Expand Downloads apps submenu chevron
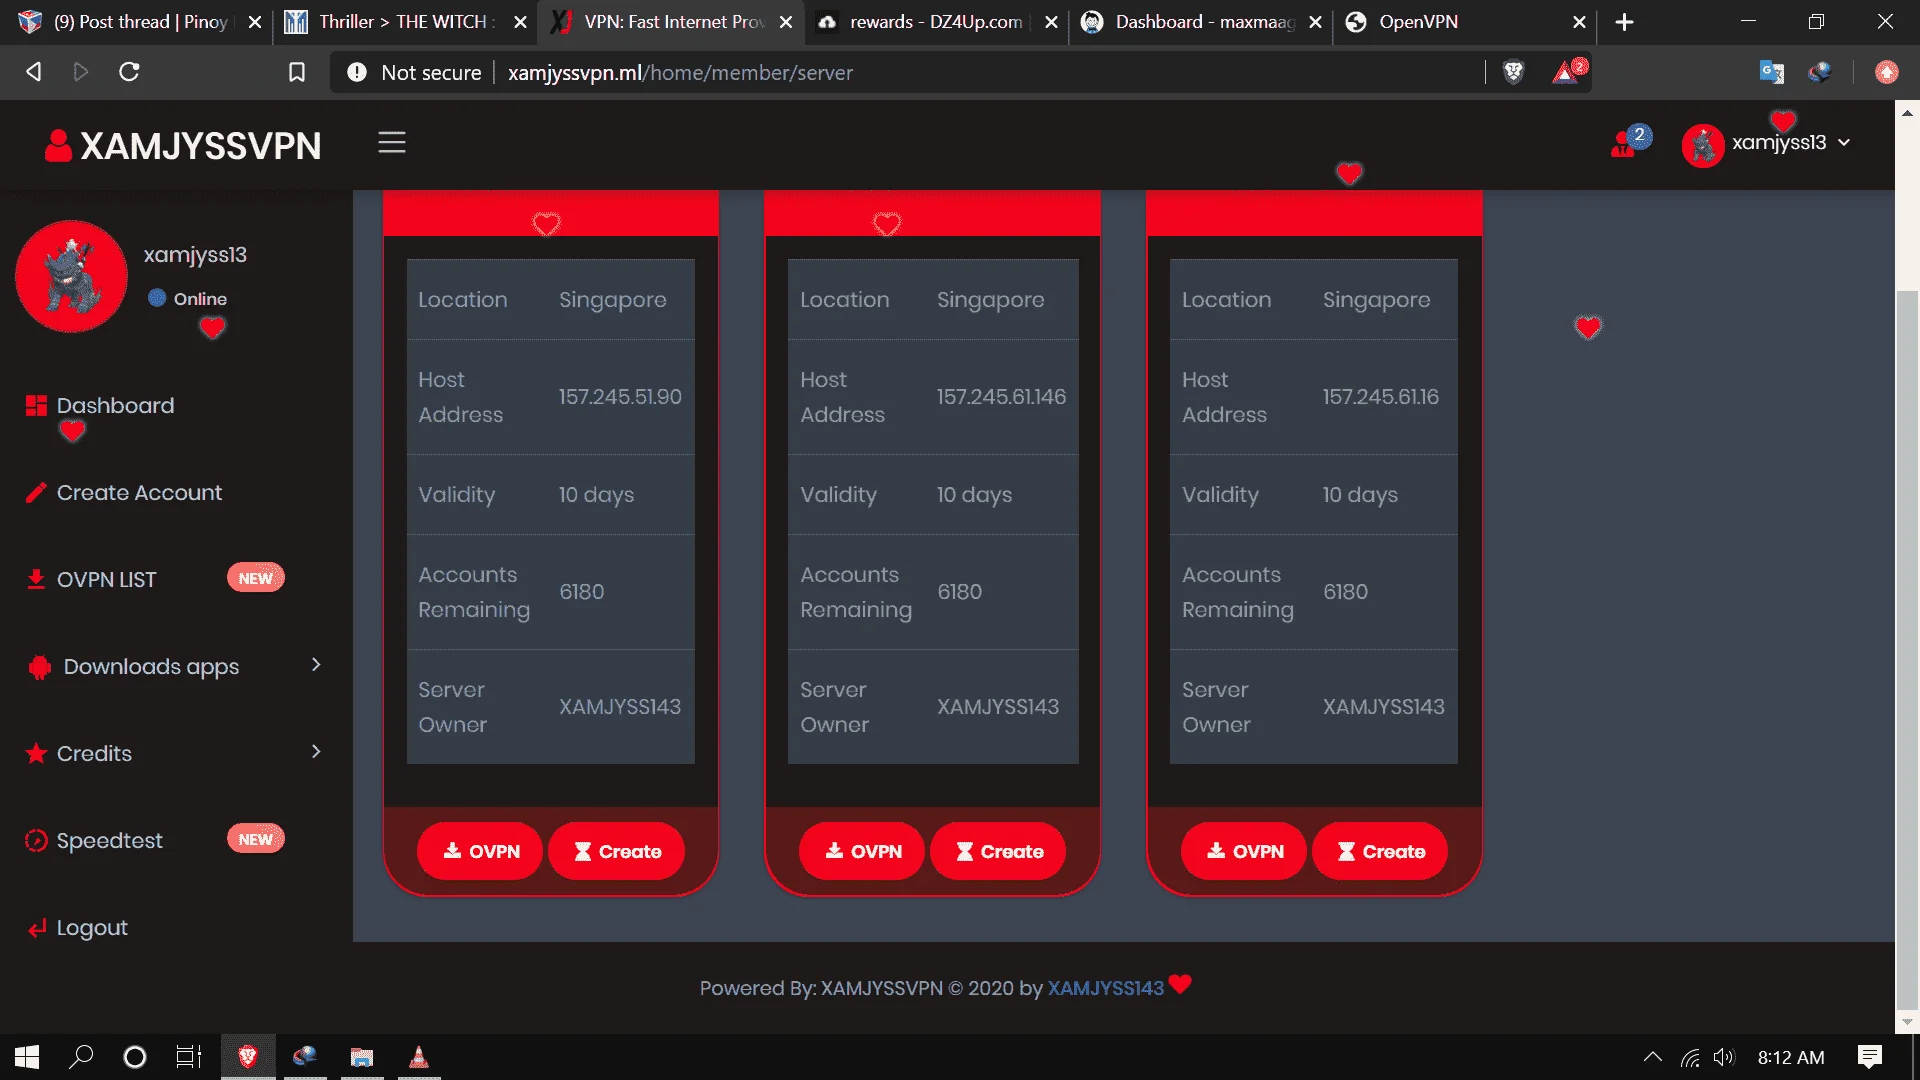This screenshot has width=1920, height=1080. coord(316,665)
